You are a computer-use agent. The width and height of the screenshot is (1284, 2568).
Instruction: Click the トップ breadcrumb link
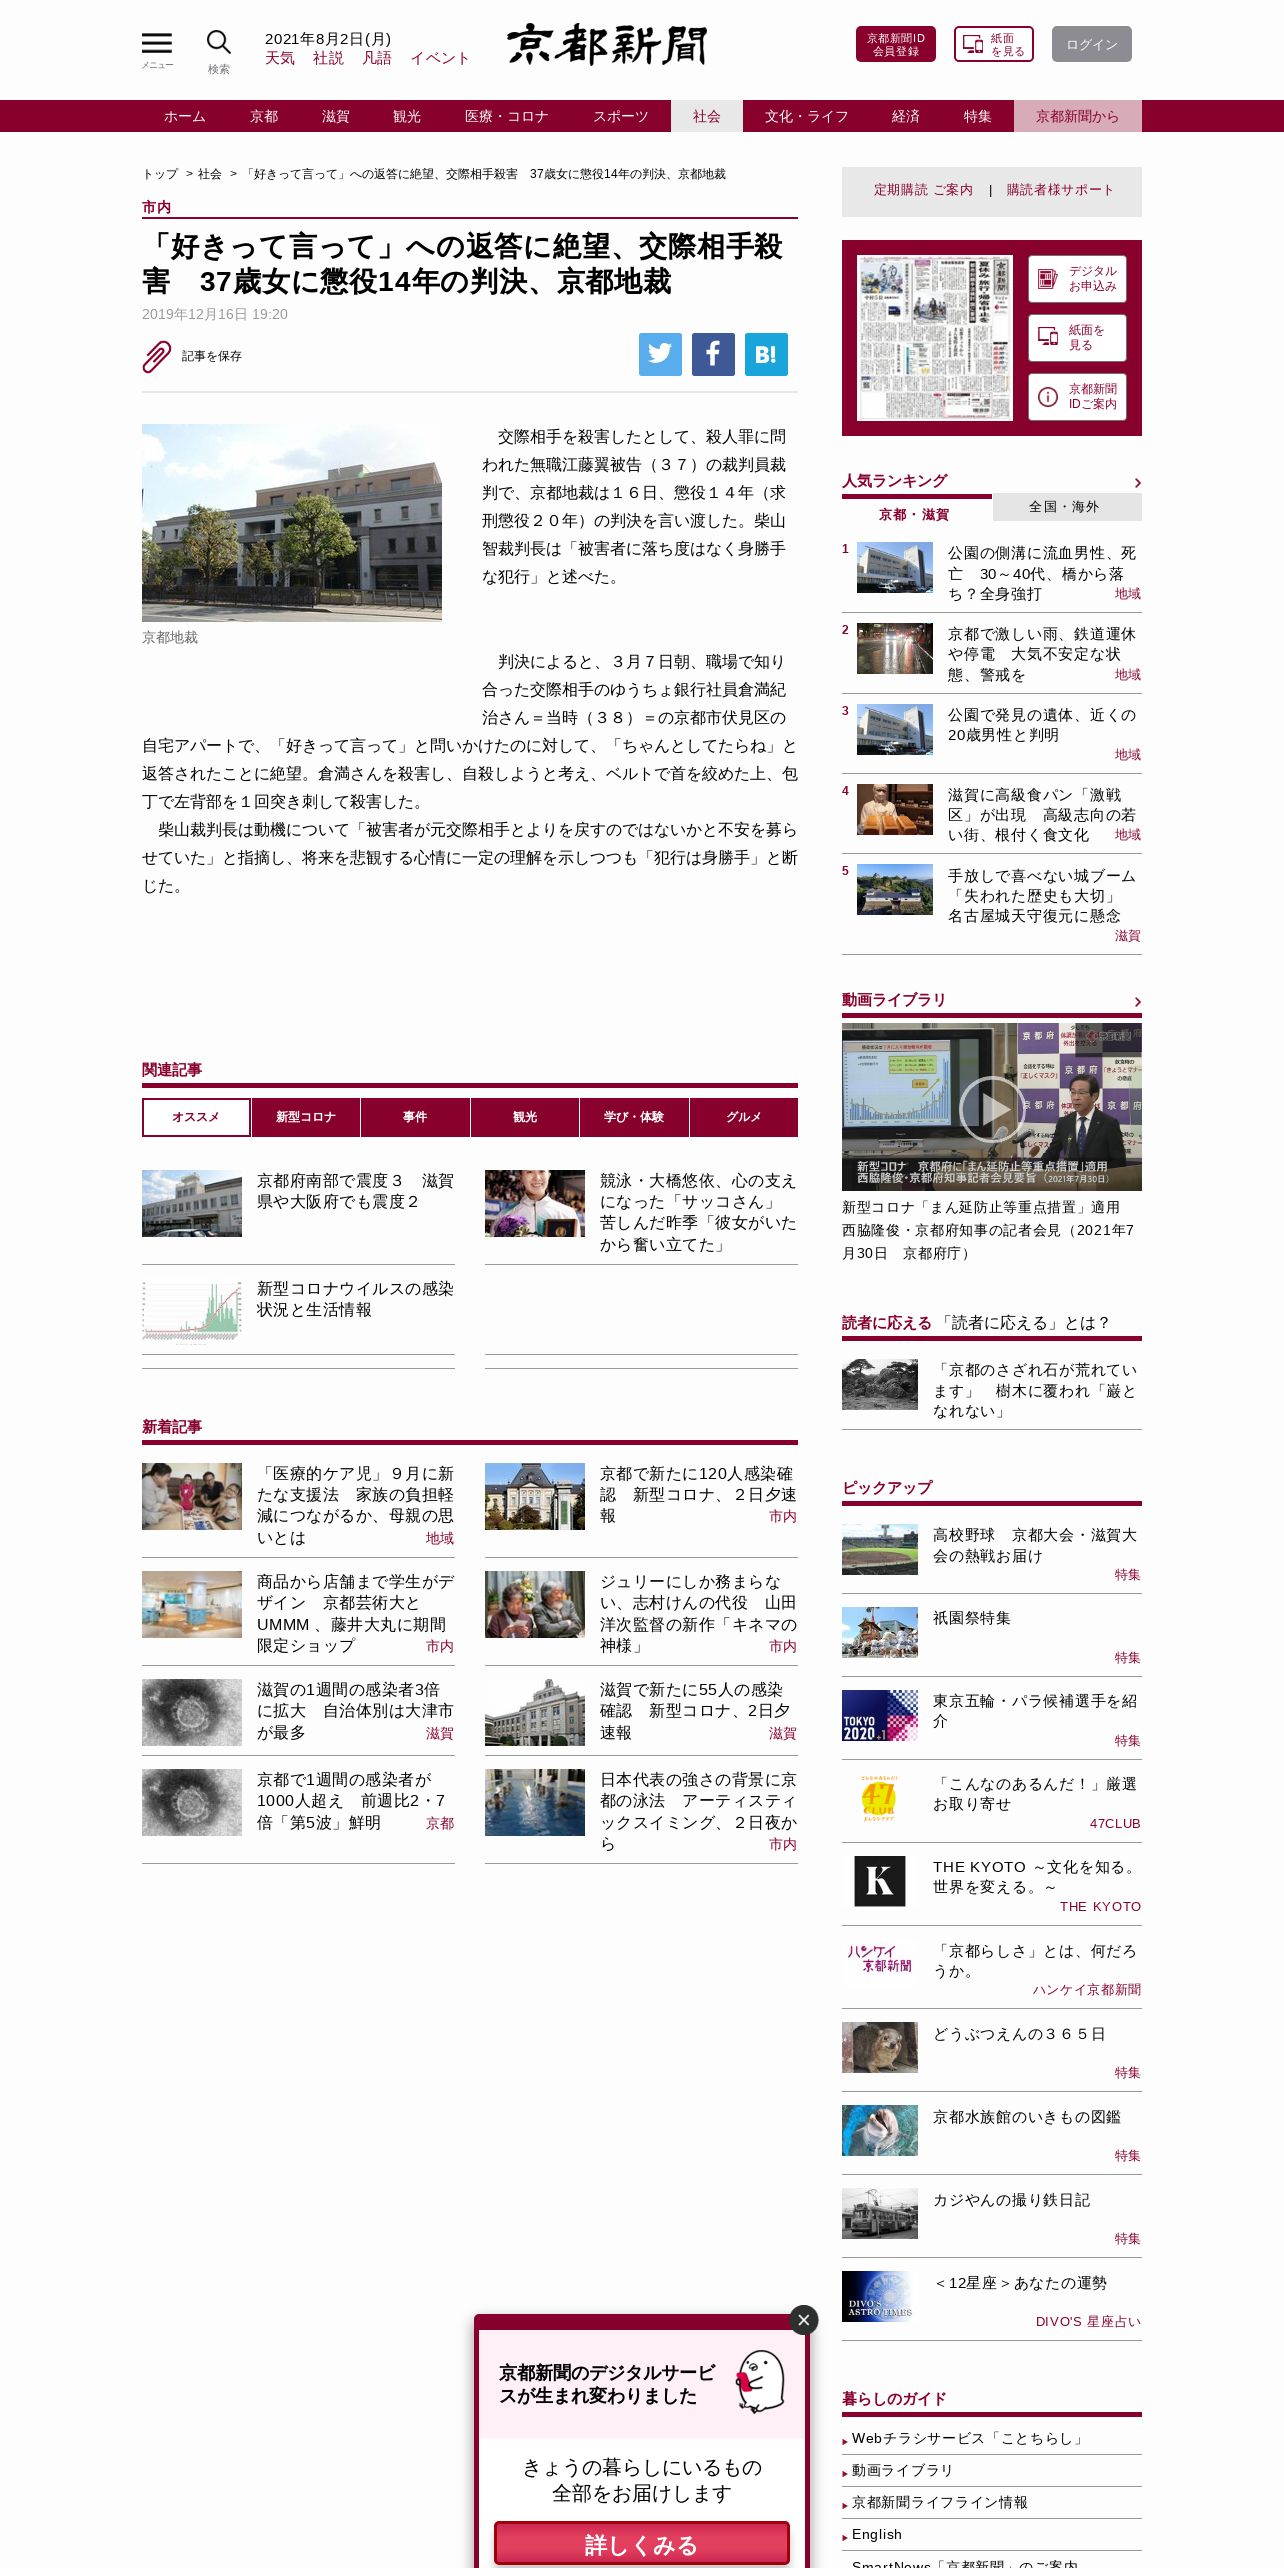point(160,174)
